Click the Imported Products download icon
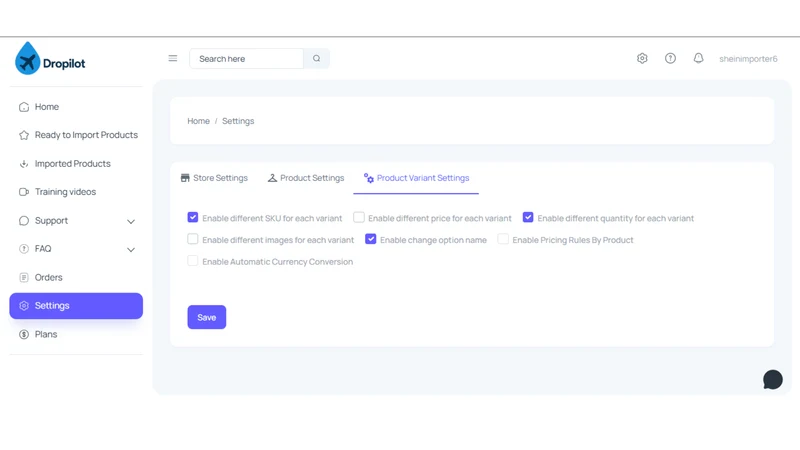Screen dimensions: 800x450 pos(24,164)
